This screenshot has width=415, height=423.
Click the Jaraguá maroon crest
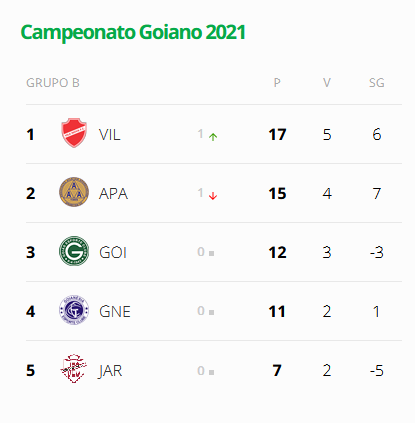point(74,369)
